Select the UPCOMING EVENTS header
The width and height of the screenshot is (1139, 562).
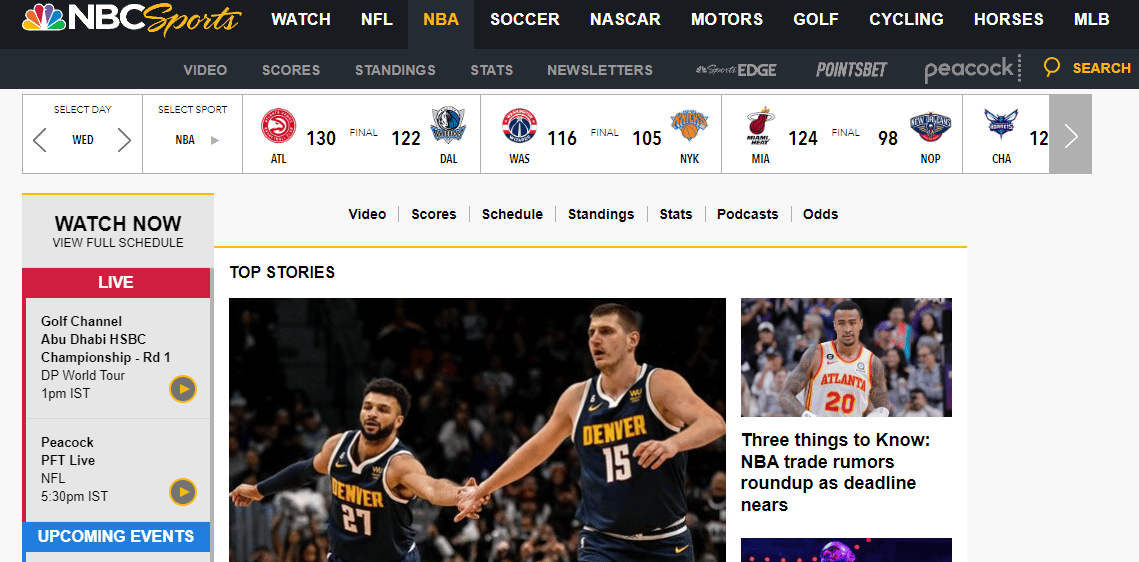pos(116,537)
